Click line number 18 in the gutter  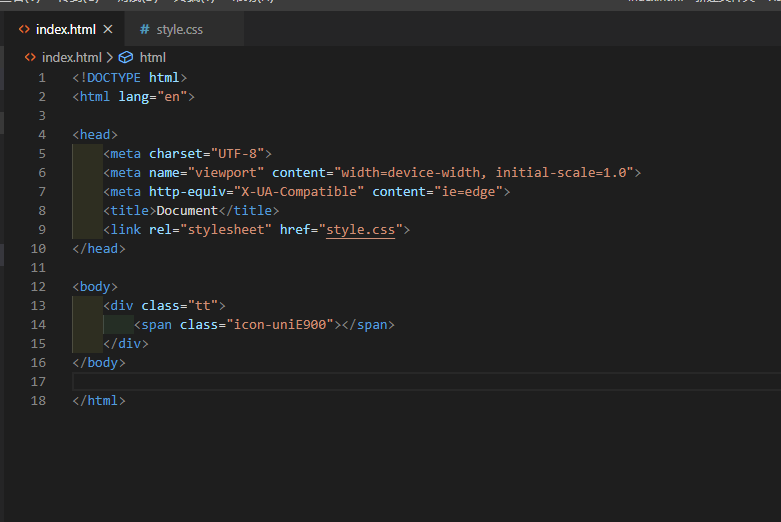tap(38, 400)
